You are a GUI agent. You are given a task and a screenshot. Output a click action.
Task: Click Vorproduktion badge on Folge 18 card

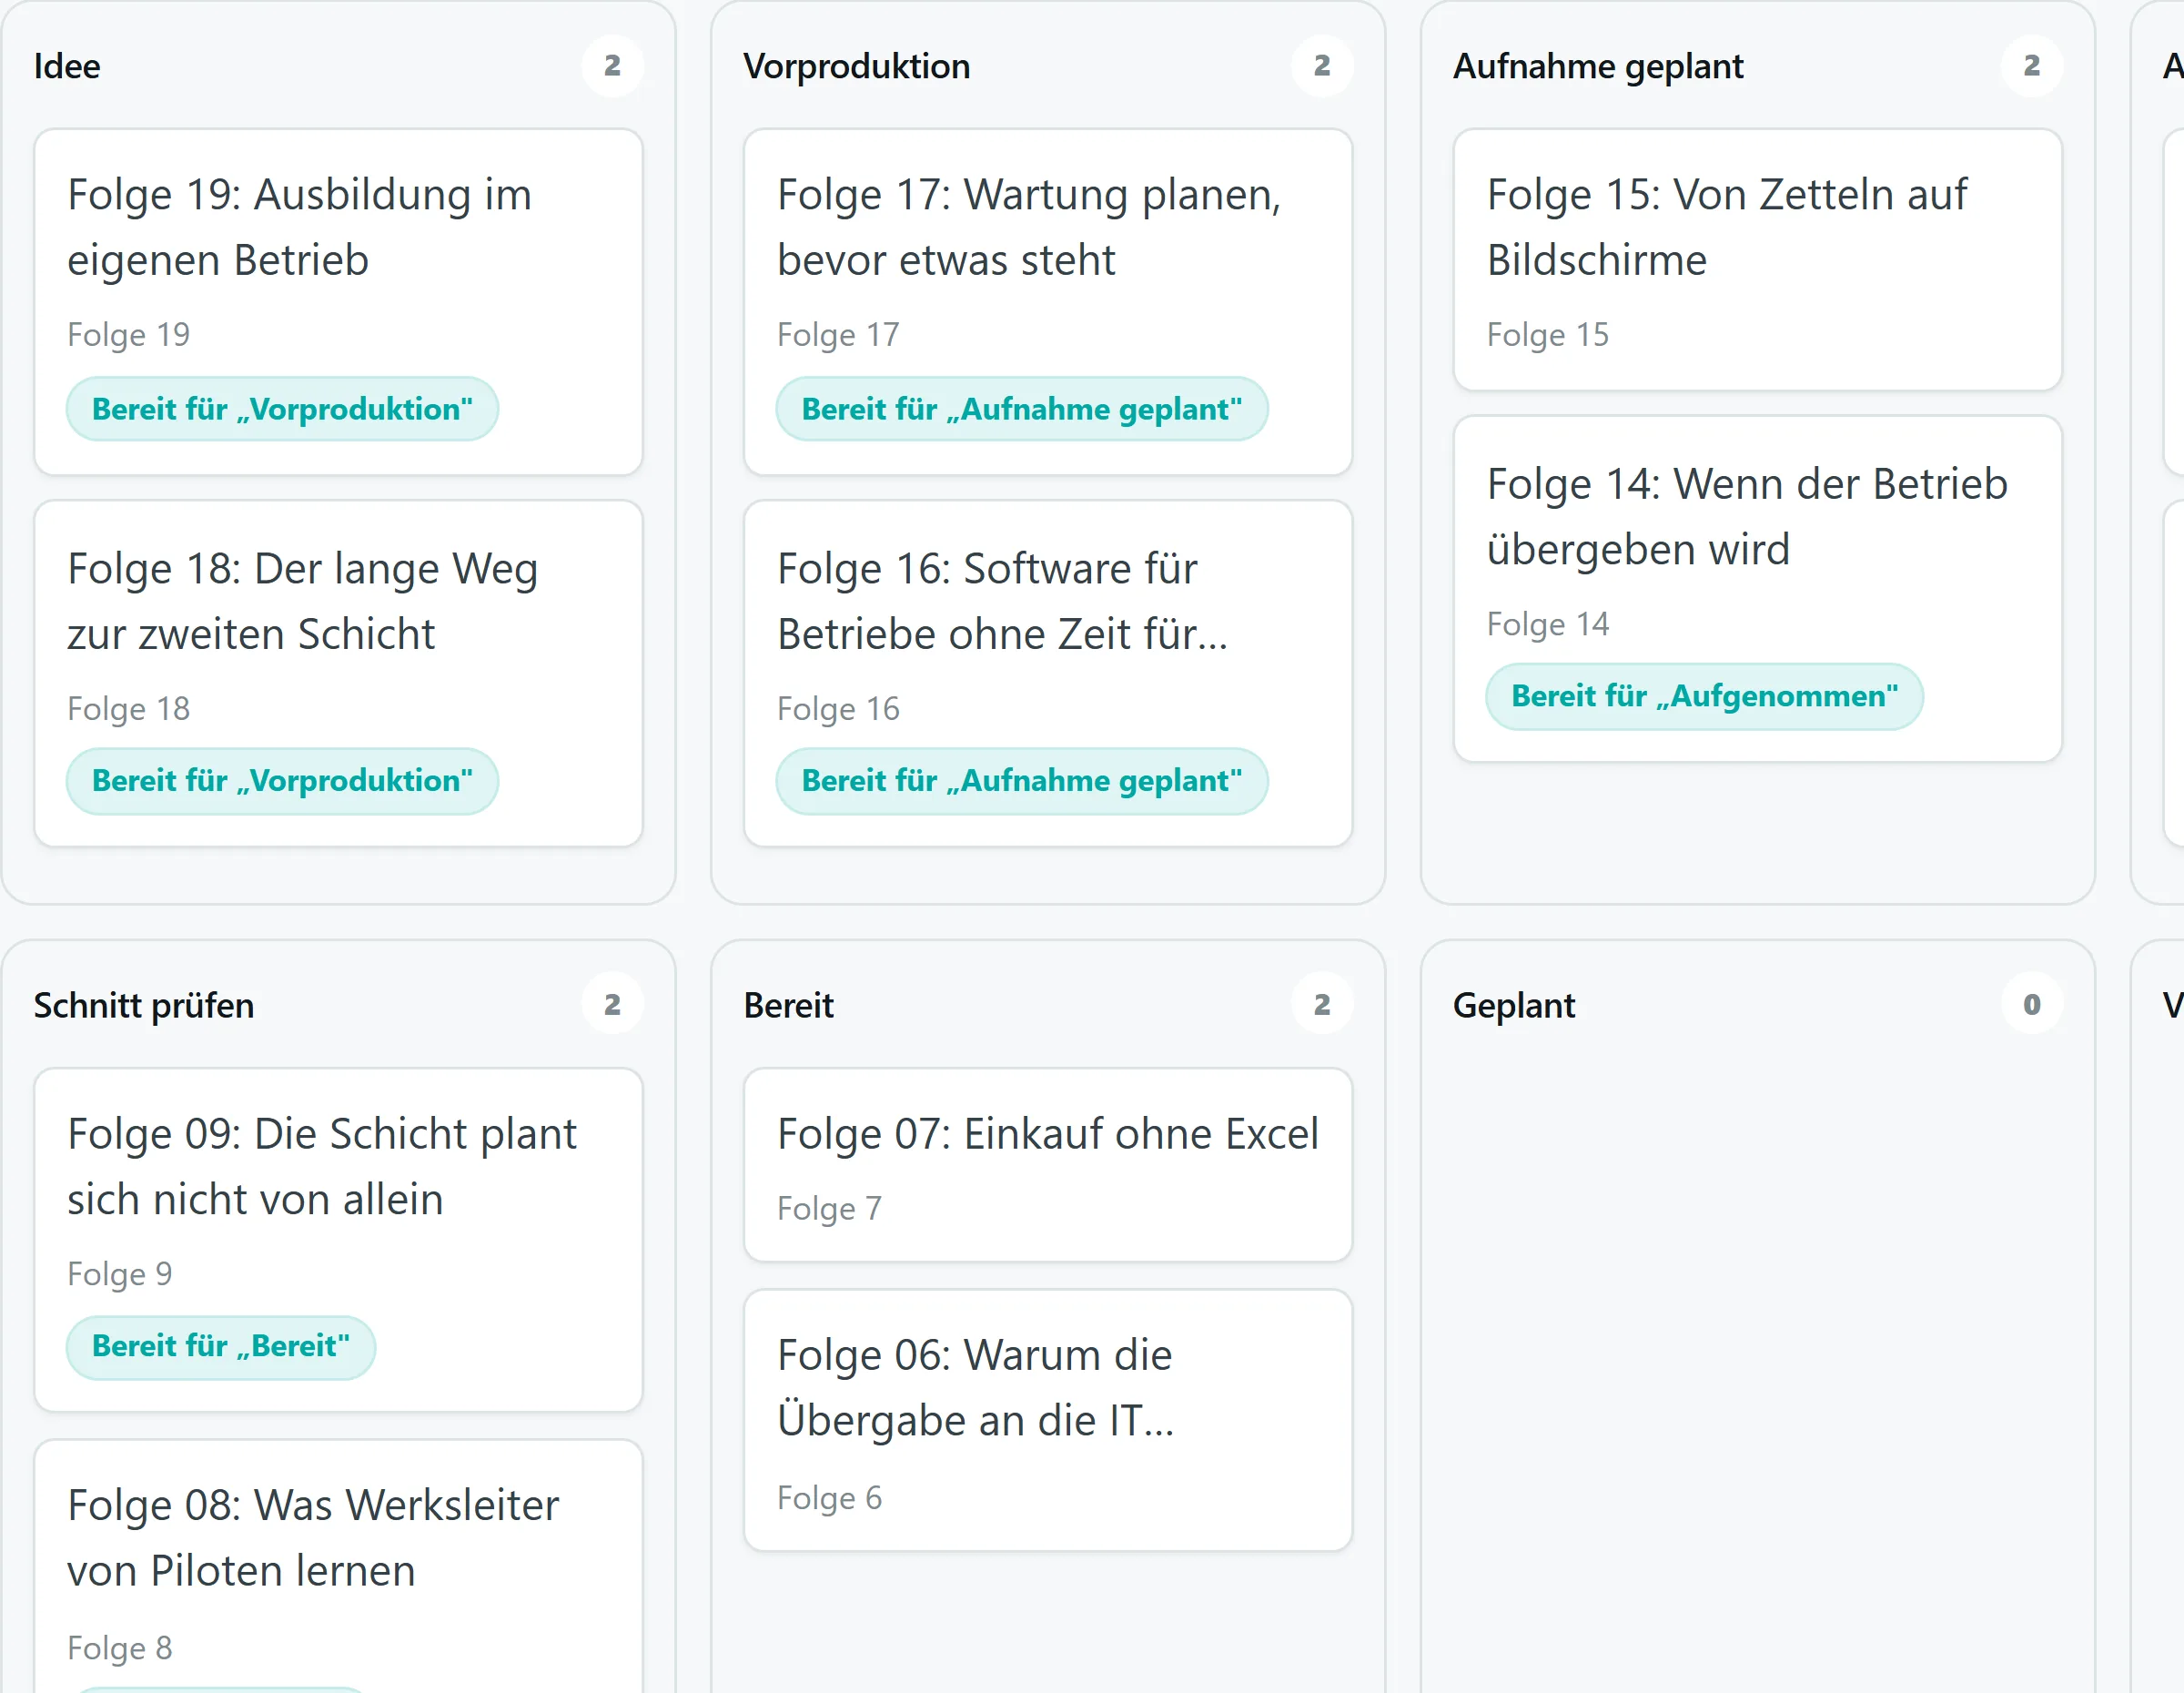(282, 781)
